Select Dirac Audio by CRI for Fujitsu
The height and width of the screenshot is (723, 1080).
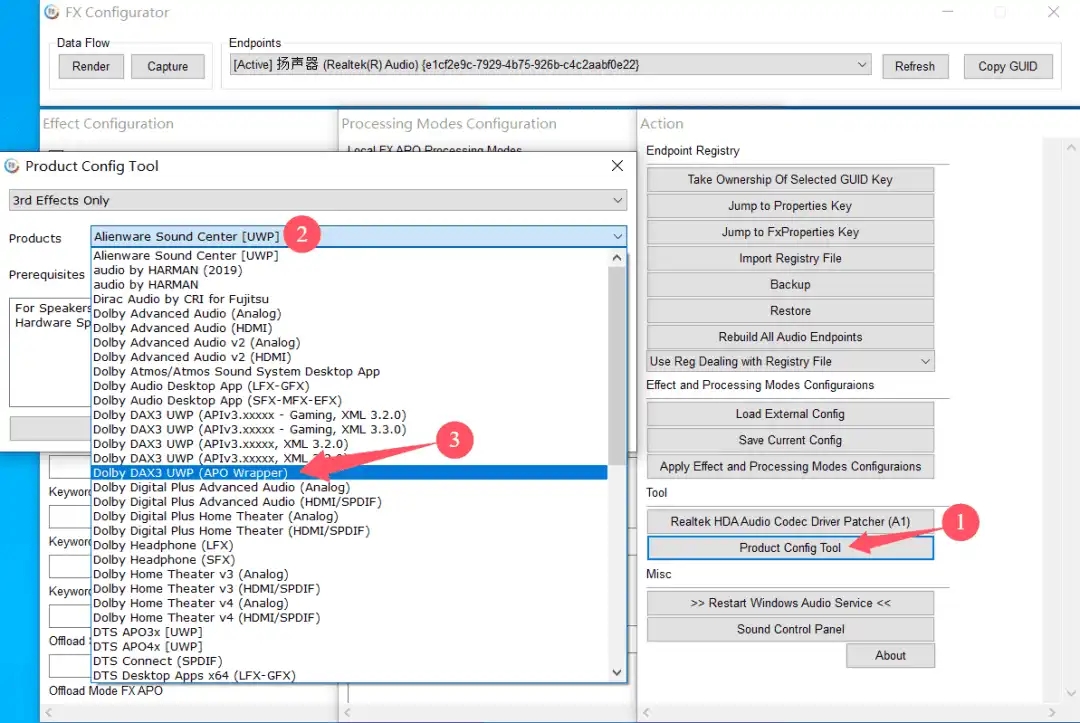[x=350, y=299]
